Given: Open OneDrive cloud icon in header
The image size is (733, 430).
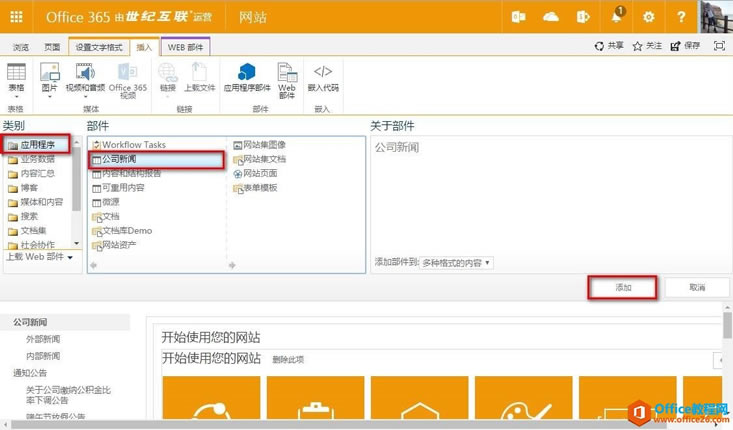Looking at the screenshot, I should 551,17.
